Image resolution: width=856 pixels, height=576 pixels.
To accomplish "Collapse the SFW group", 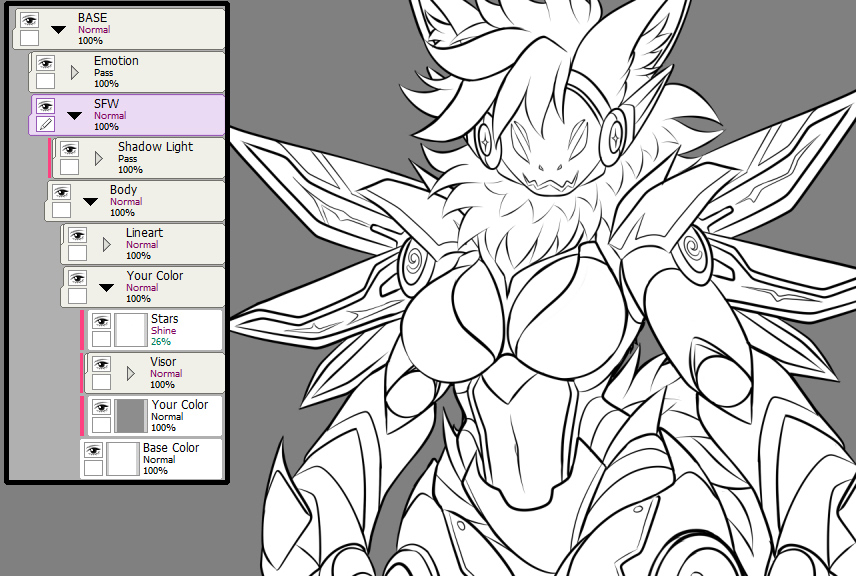I will coord(74,115).
